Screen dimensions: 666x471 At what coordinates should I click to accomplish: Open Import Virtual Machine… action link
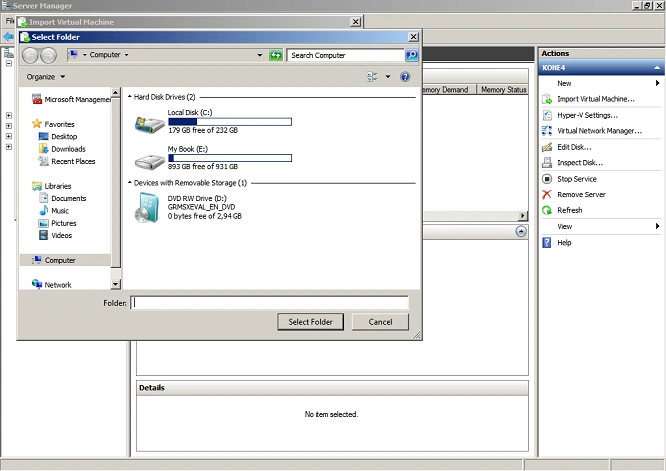595,99
